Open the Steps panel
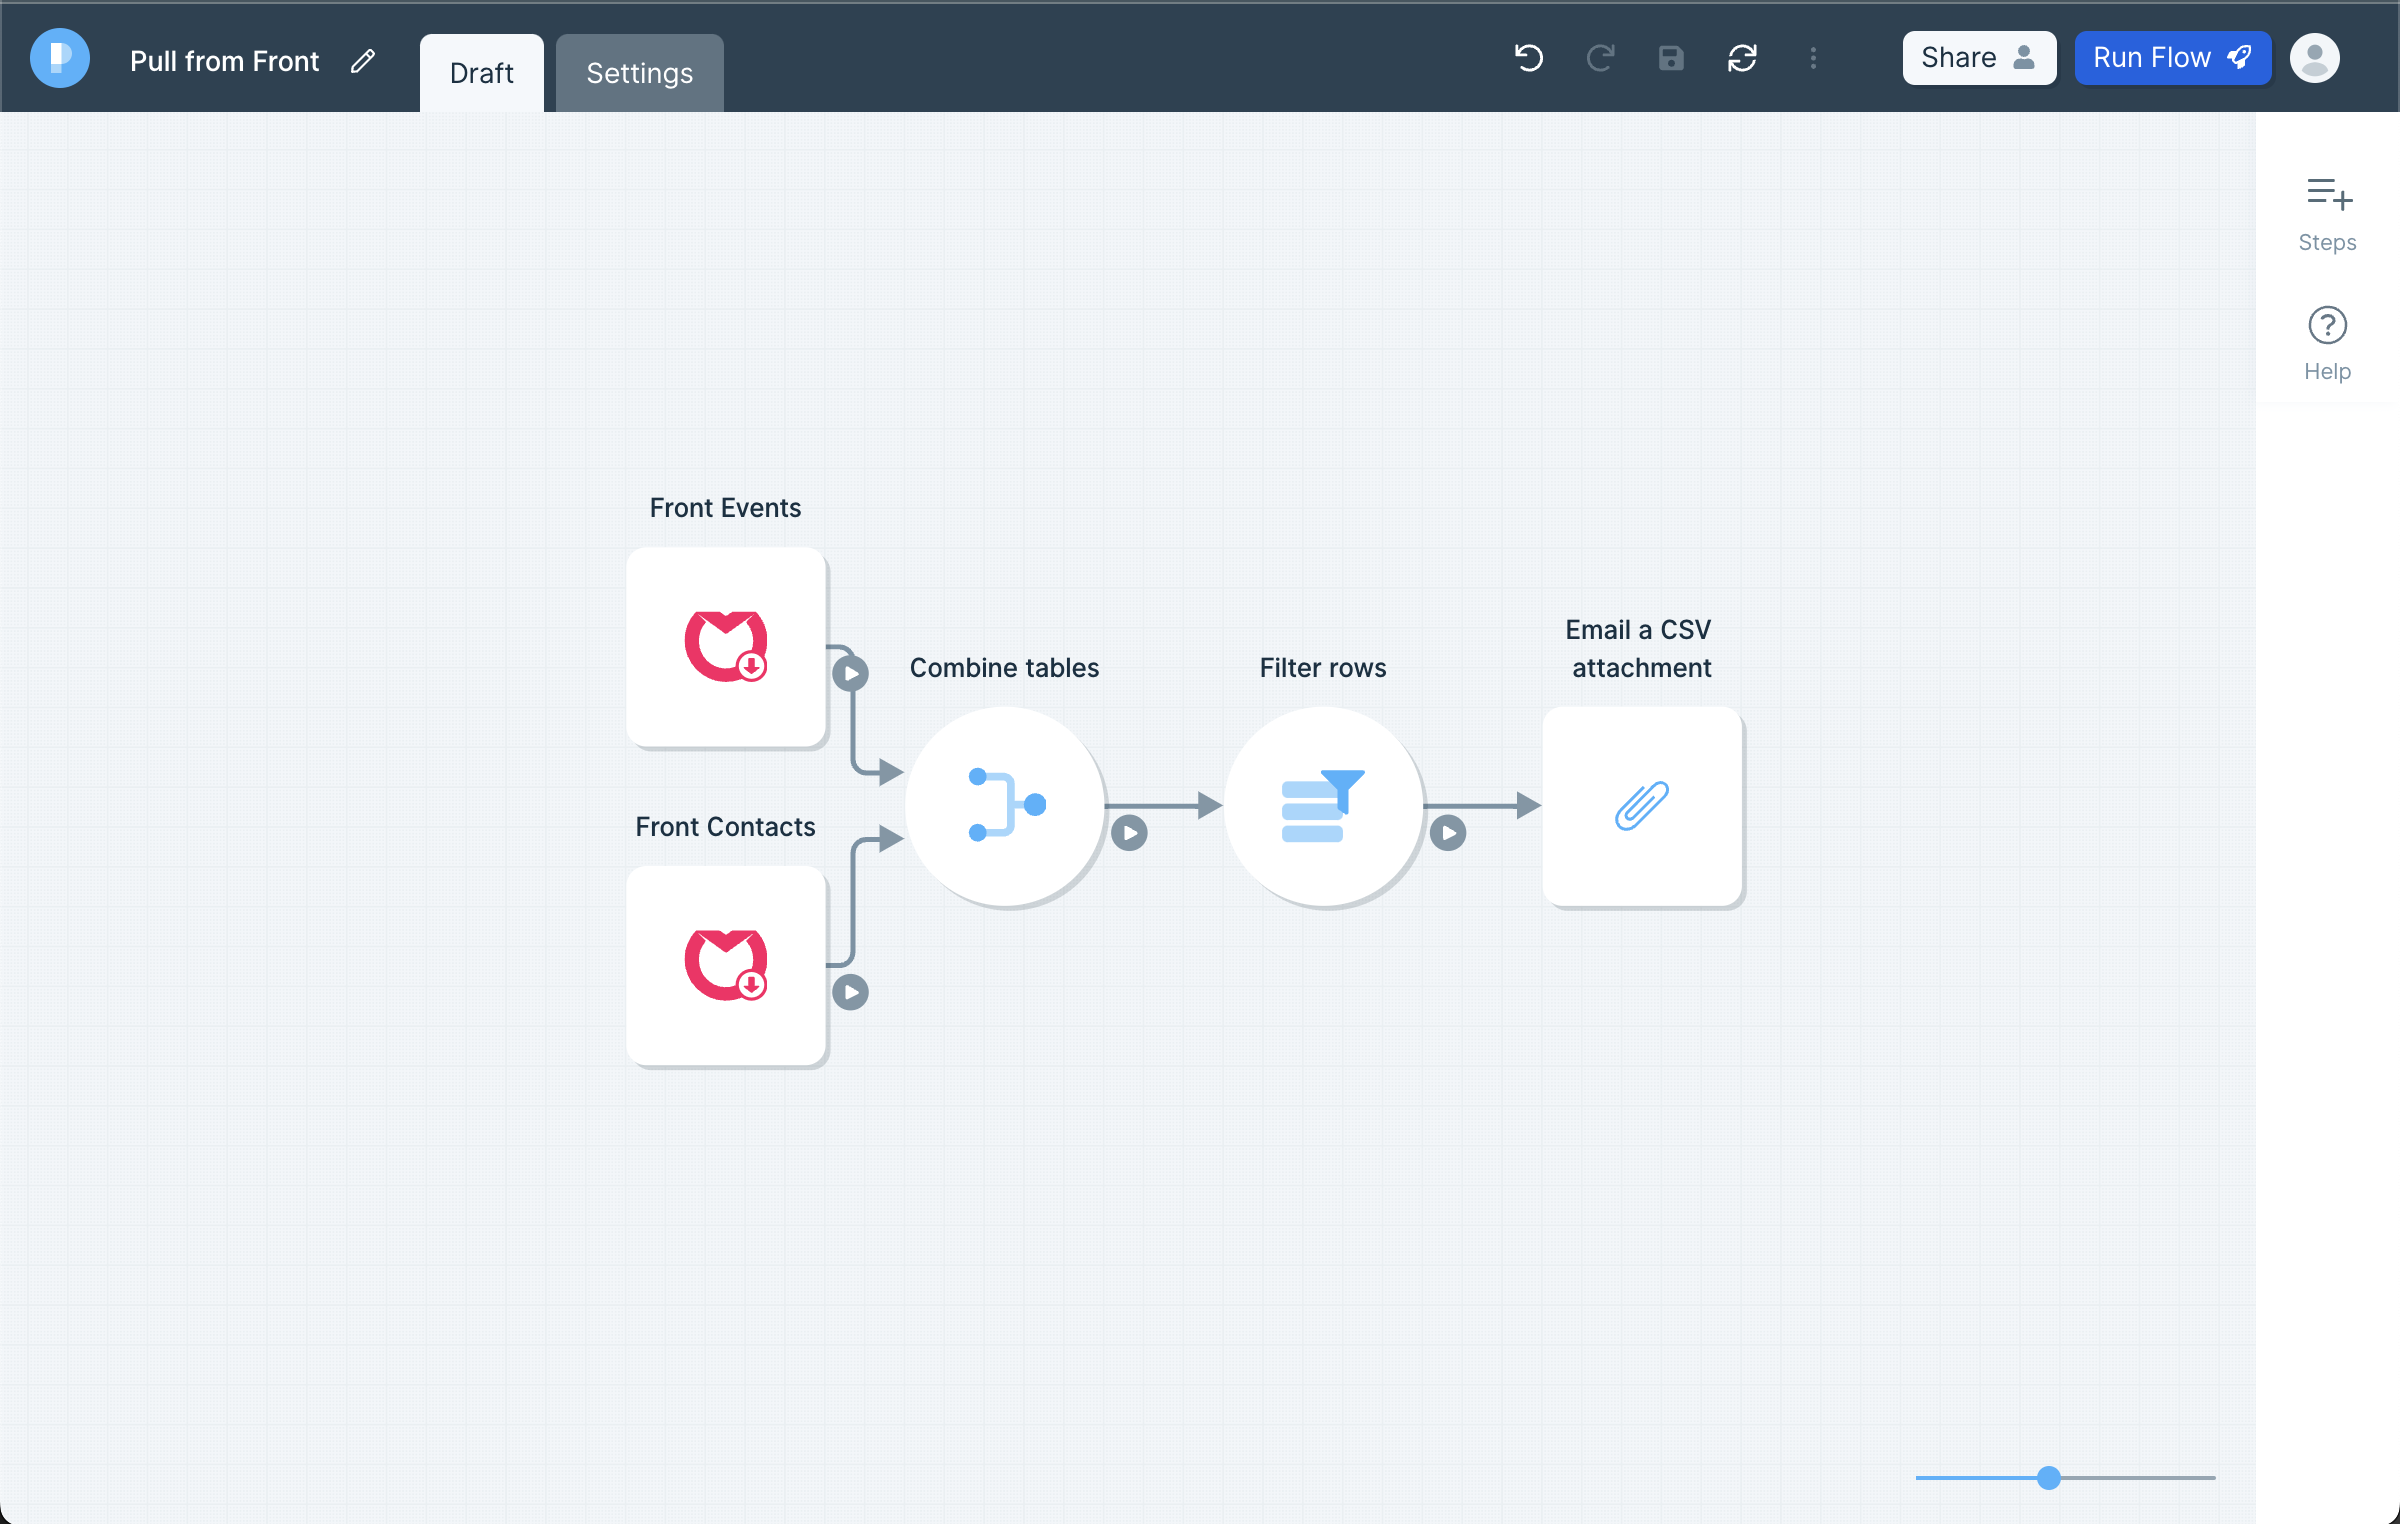Viewport: 2400px width, 1524px height. click(x=2327, y=212)
